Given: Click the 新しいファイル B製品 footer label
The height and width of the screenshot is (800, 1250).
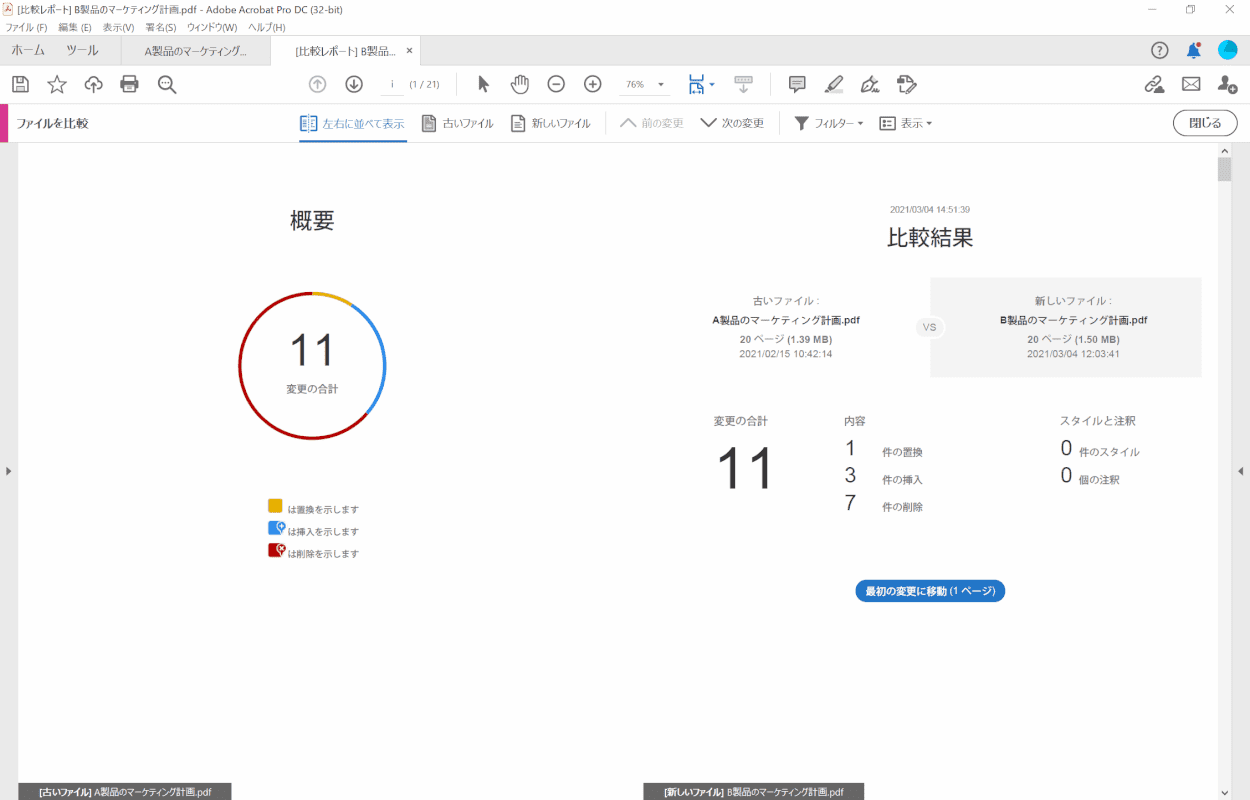Looking at the screenshot, I should coord(754,791).
